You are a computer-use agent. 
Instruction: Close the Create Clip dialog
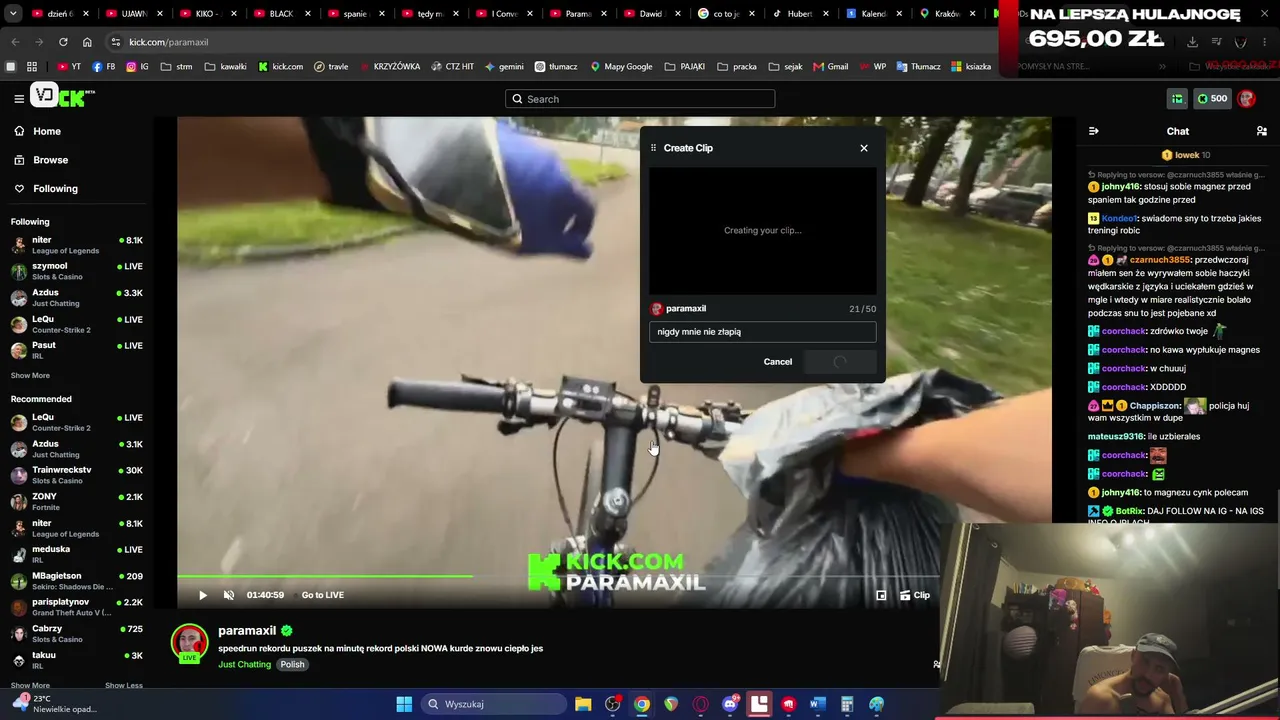tap(864, 148)
